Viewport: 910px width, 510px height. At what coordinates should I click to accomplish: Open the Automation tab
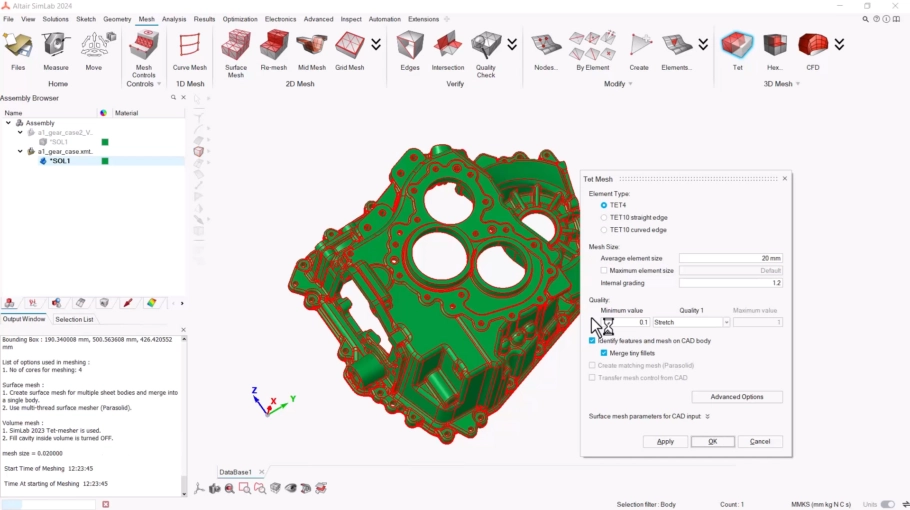point(385,19)
